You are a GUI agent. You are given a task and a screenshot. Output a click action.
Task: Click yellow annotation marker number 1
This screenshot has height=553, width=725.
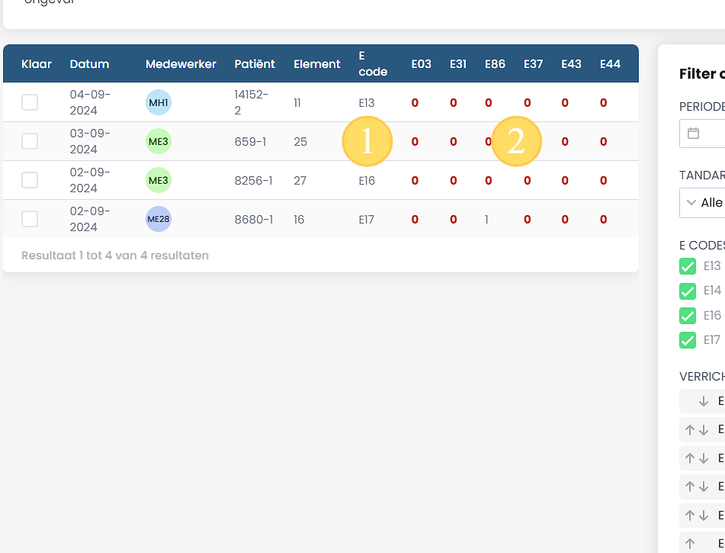367,141
